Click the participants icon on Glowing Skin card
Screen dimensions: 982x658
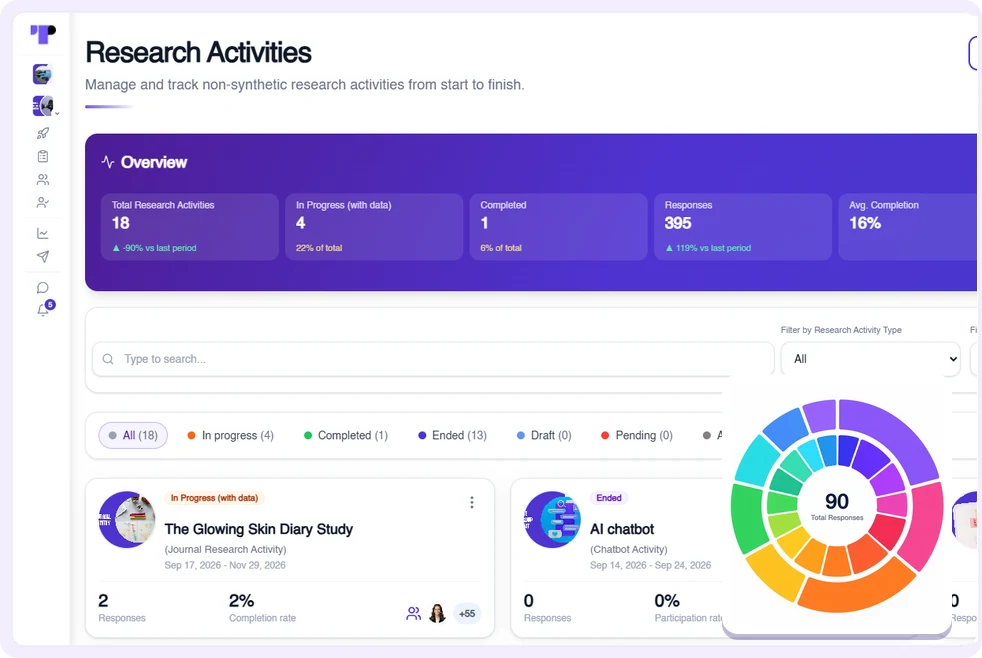[413, 614]
